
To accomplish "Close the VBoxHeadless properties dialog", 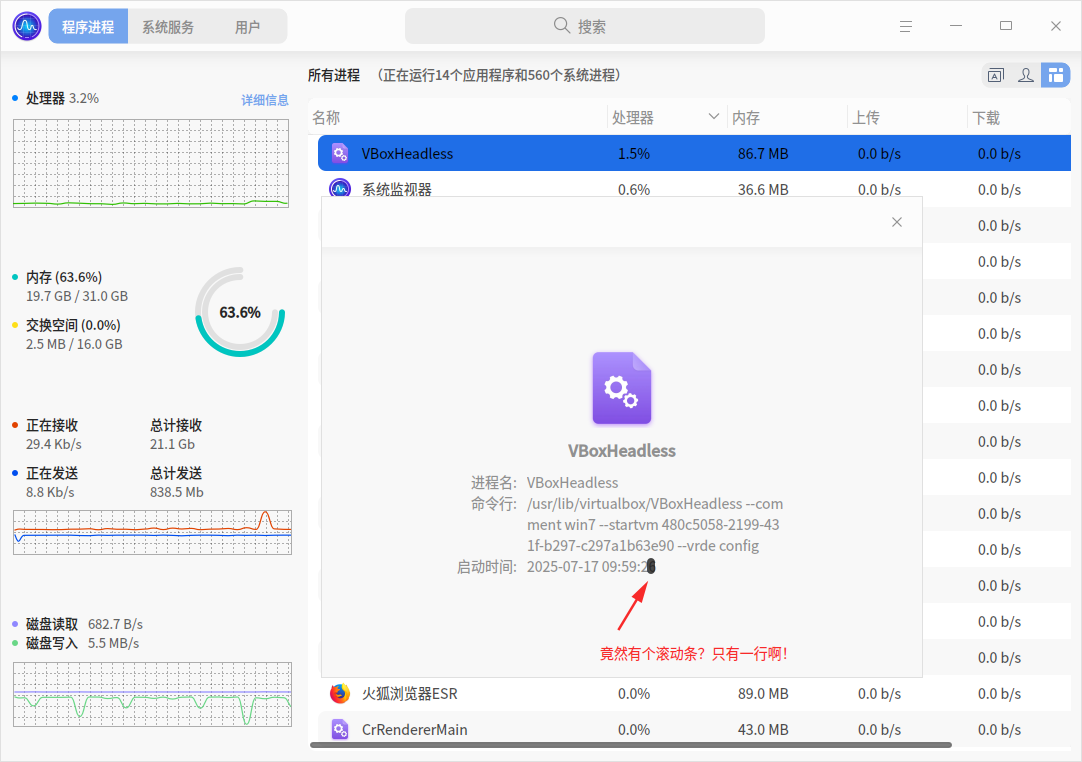I will [x=896, y=222].
